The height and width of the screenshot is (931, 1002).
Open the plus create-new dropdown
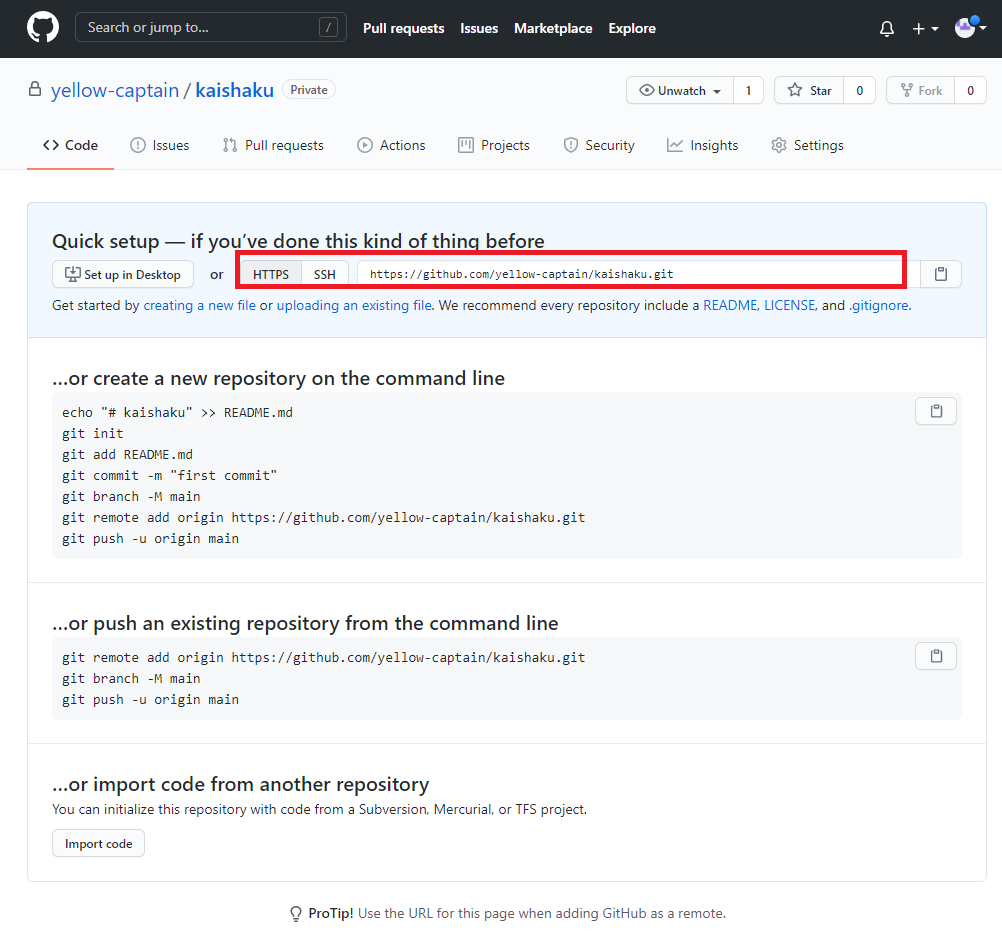(x=925, y=29)
